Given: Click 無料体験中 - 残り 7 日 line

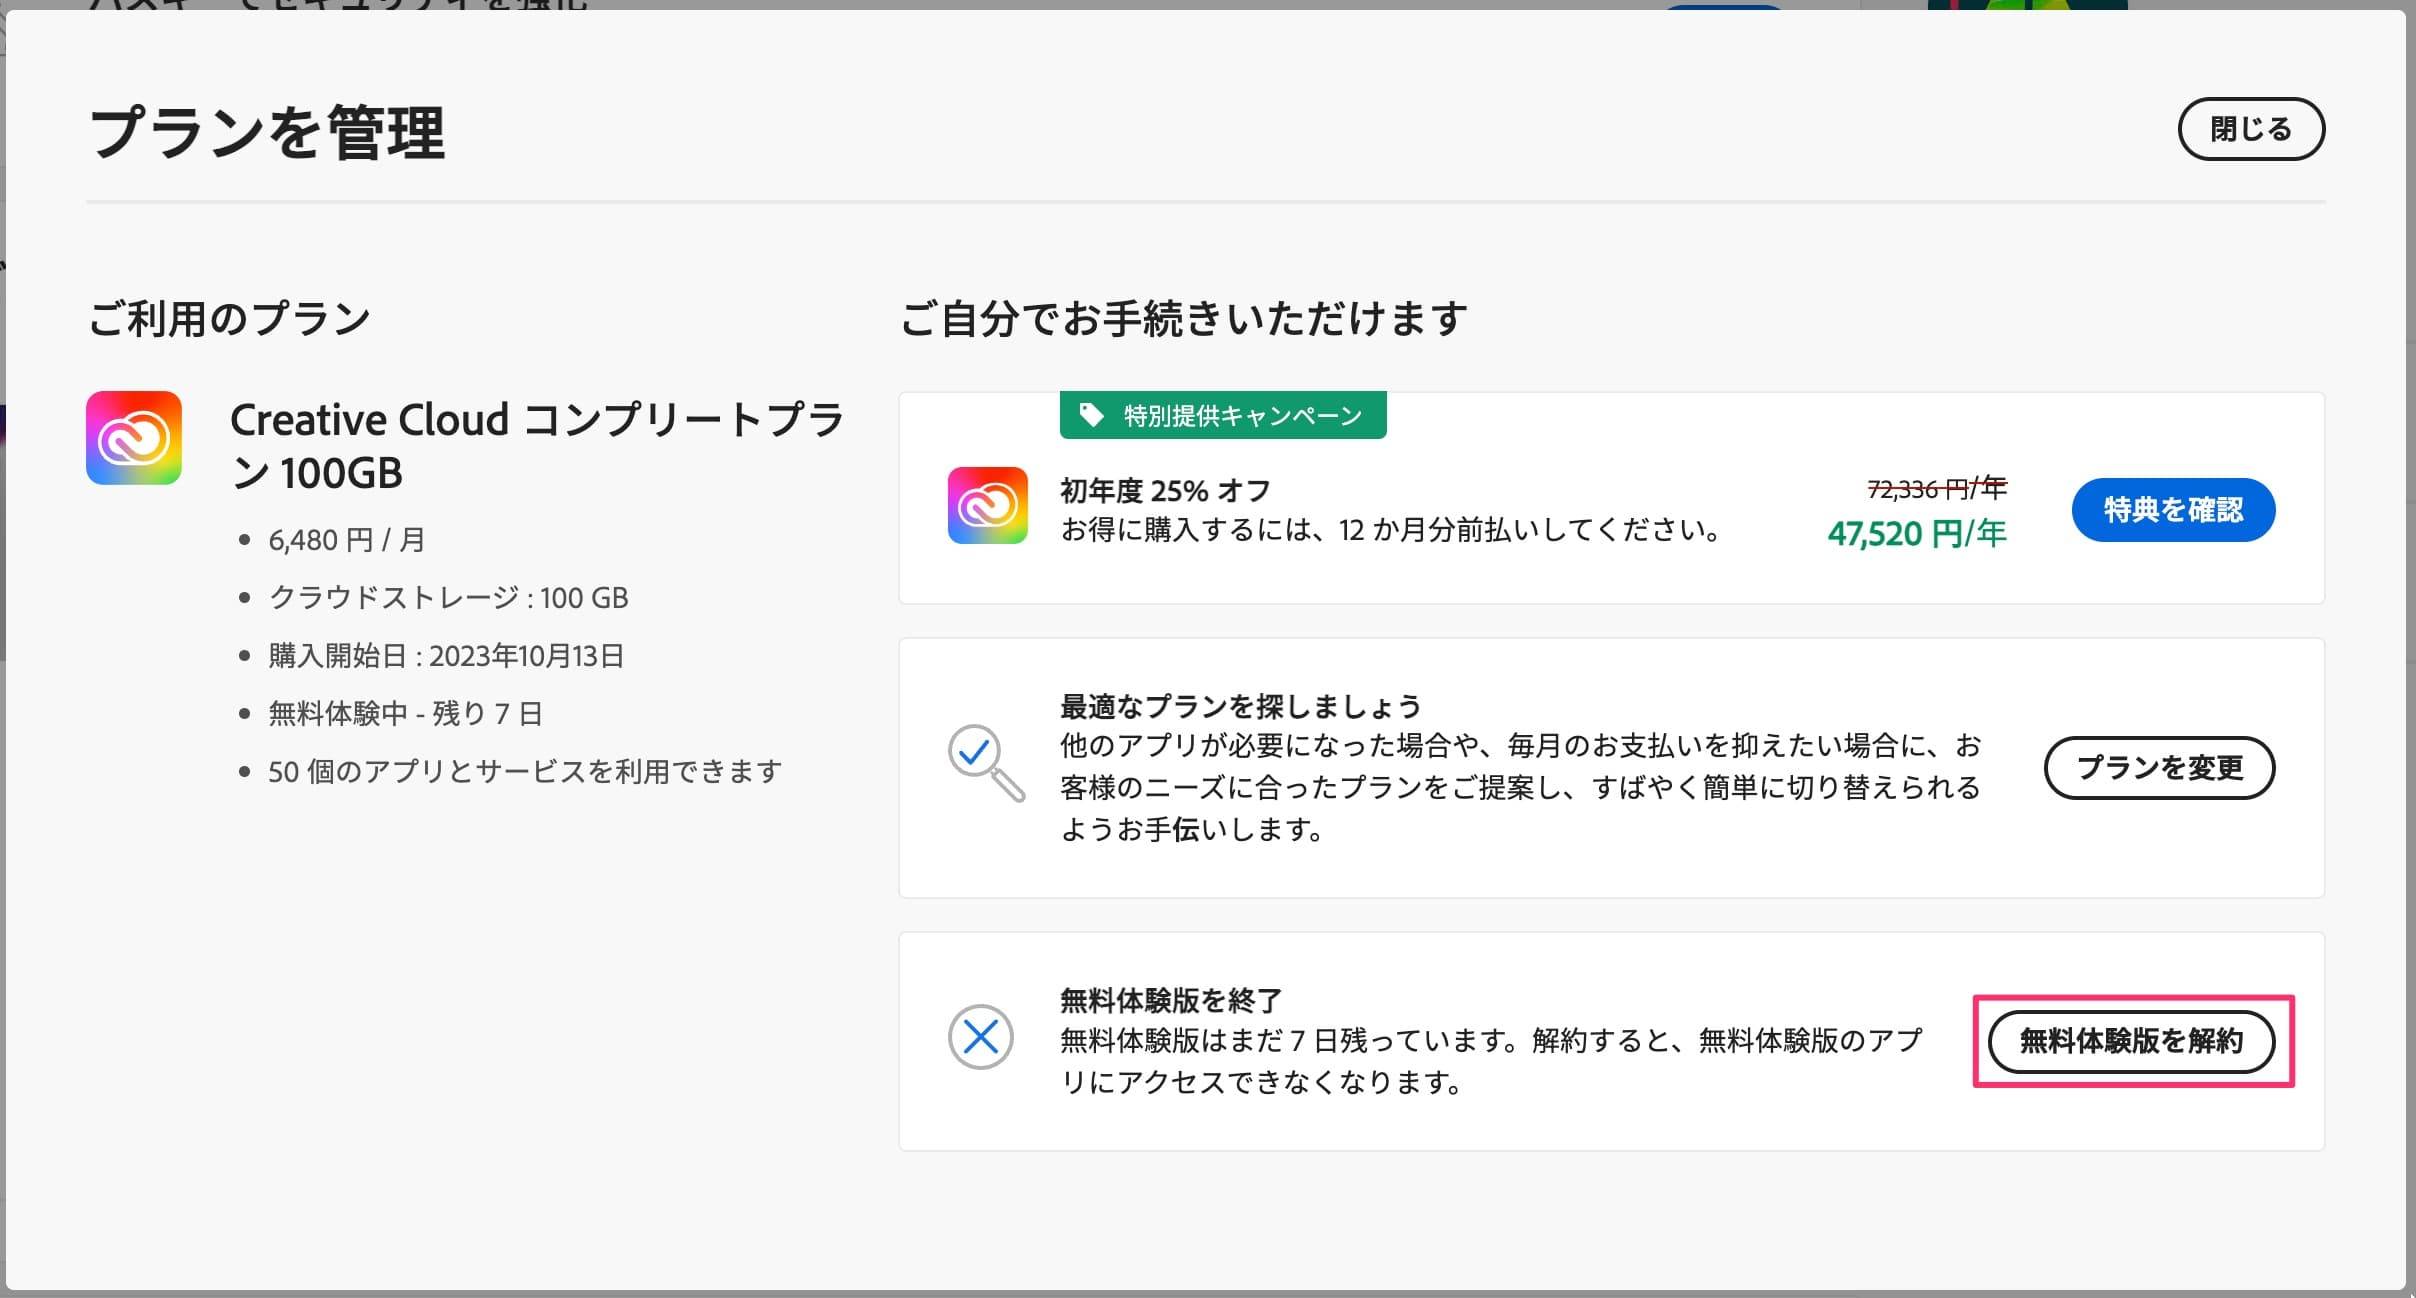Looking at the screenshot, I should click(406, 714).
